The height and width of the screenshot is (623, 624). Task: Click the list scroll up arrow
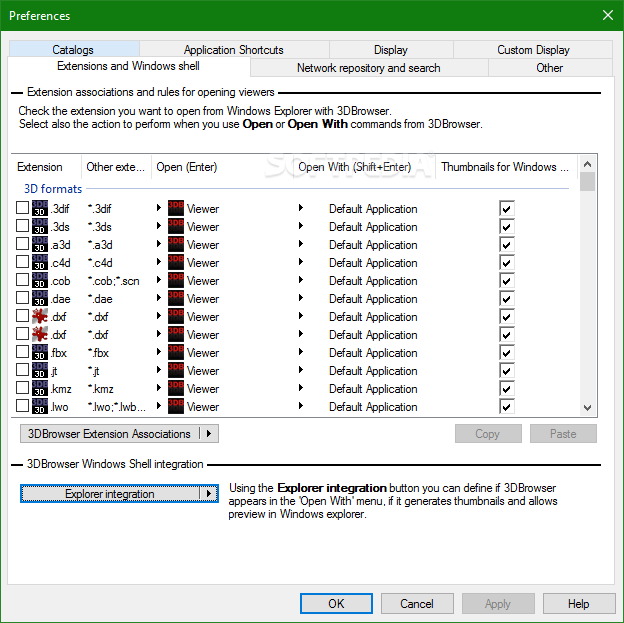tap(587, 164)
